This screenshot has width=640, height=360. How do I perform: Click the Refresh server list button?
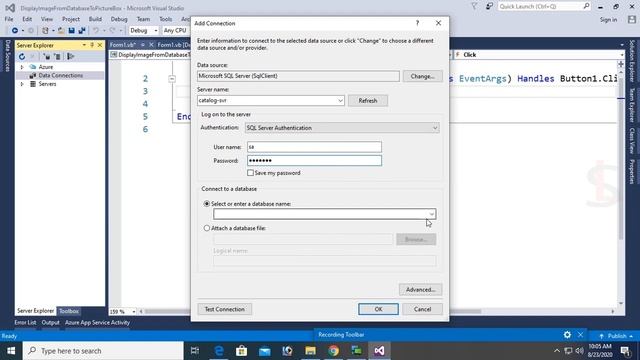pyautogui.click(x=368, y=100)
